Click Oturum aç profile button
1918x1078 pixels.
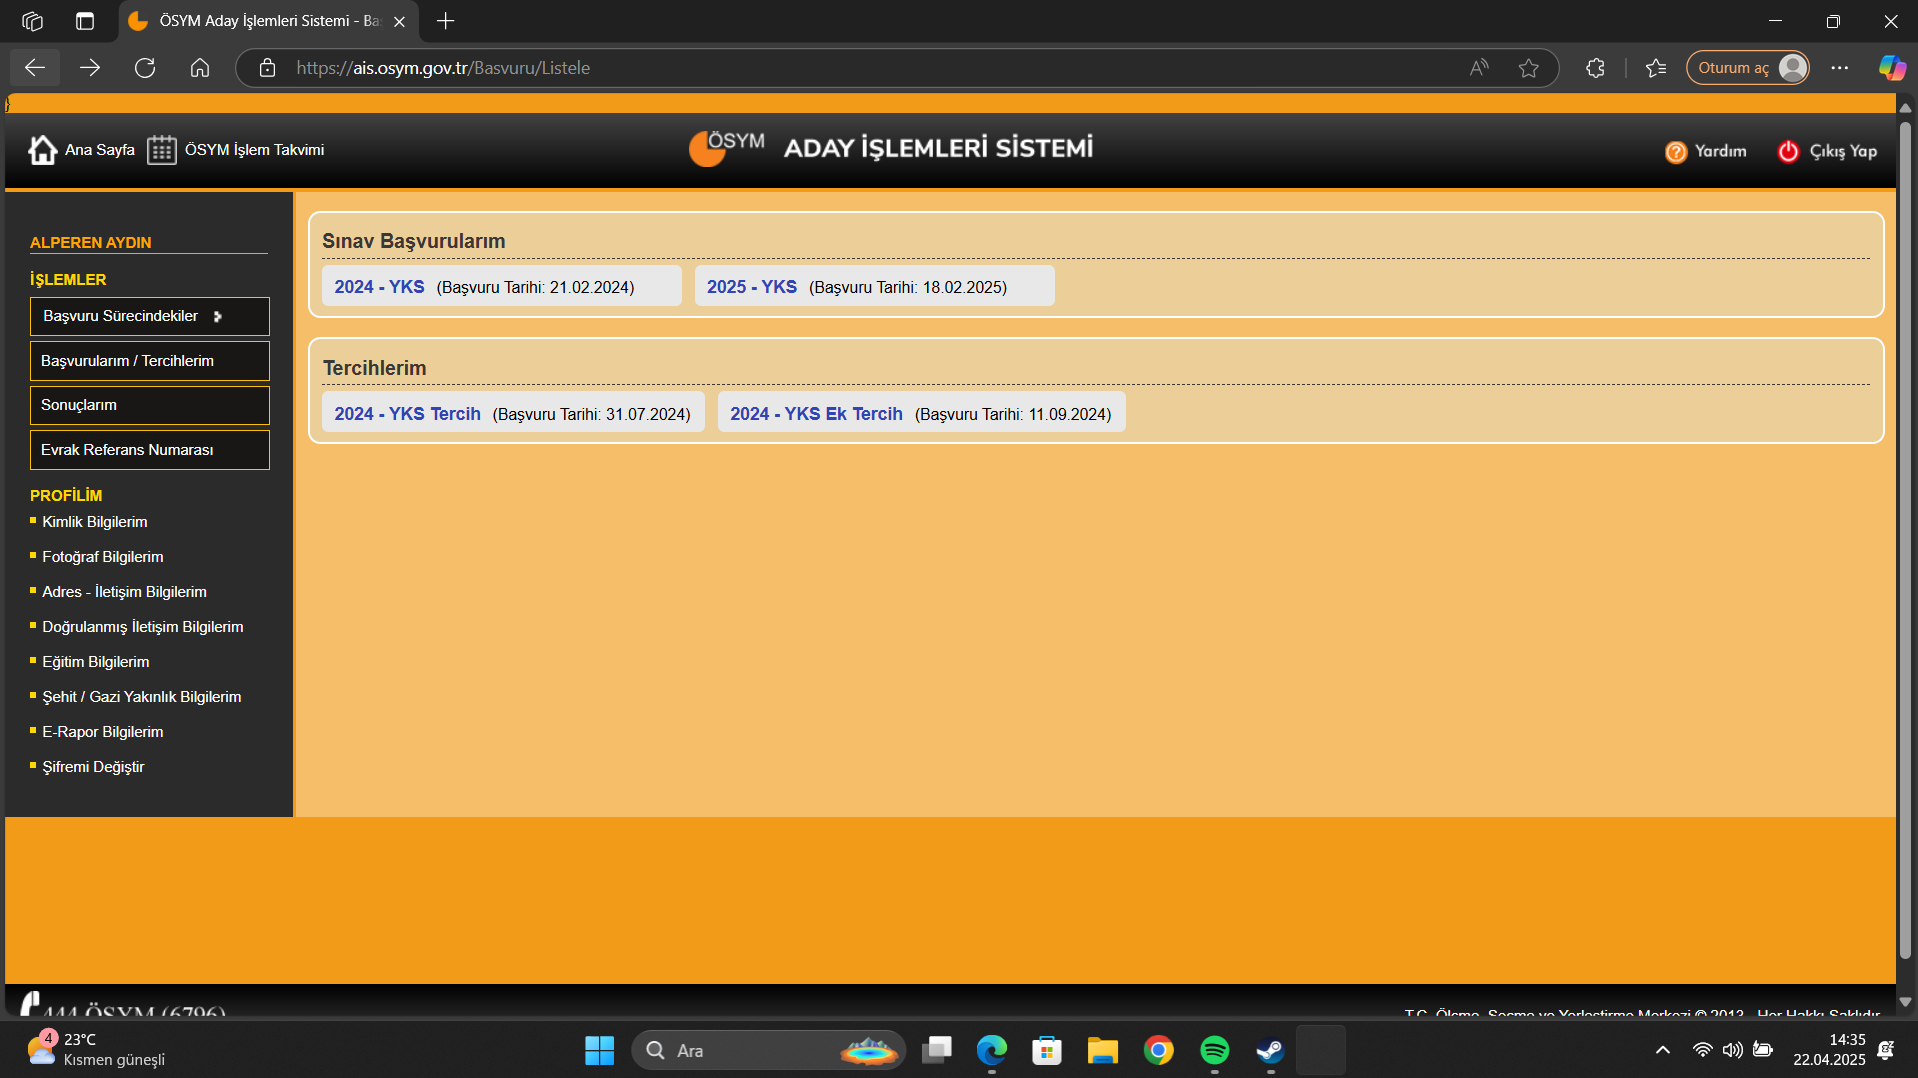(1748, 68)
